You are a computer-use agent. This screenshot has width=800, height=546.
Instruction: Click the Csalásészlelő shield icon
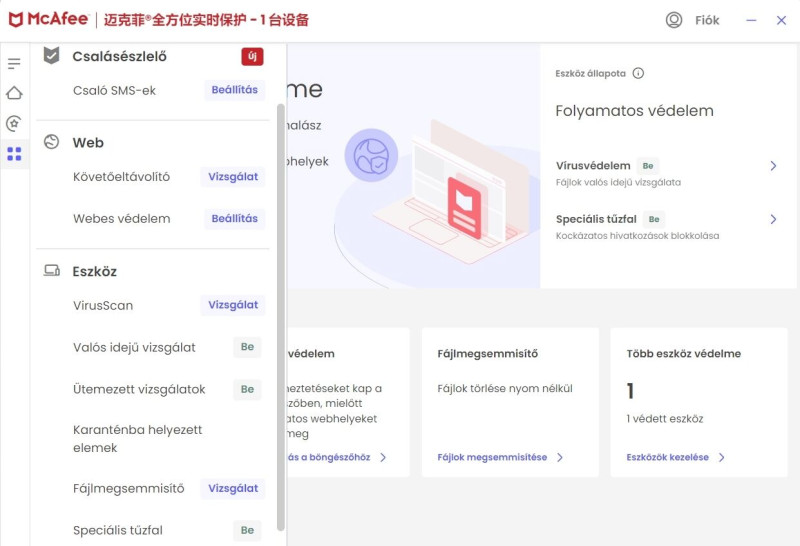(x=52, y=56)
